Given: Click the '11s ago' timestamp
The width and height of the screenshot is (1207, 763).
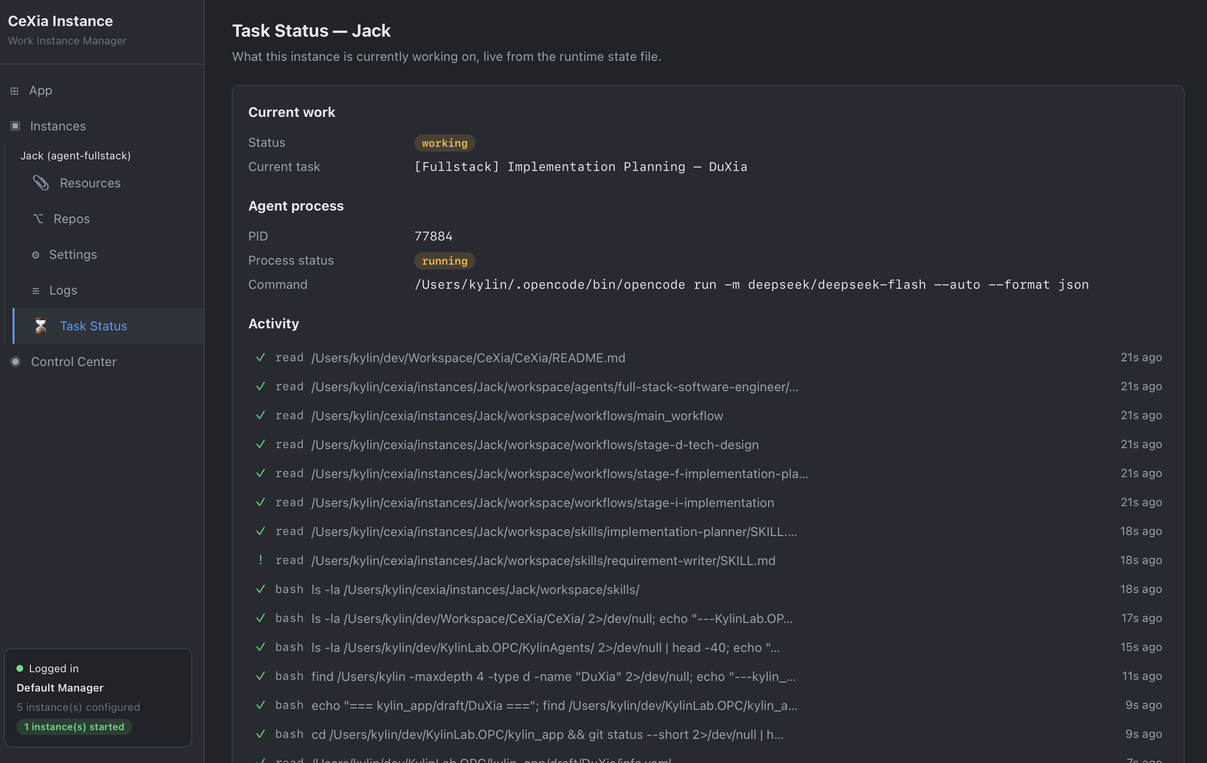Looking at the screenshot, I should pyautogui.click(x=1142, y=676).
